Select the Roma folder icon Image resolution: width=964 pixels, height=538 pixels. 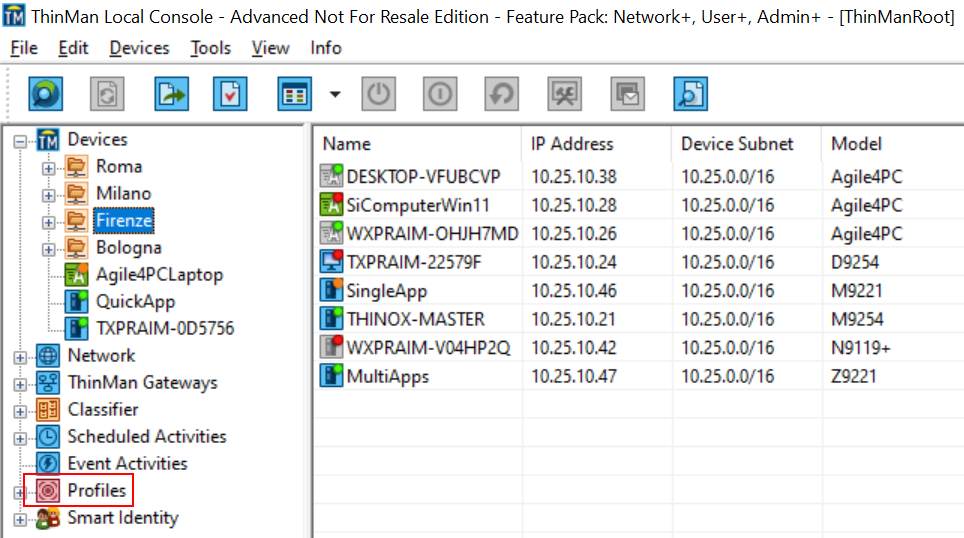[x=76, y=167]
